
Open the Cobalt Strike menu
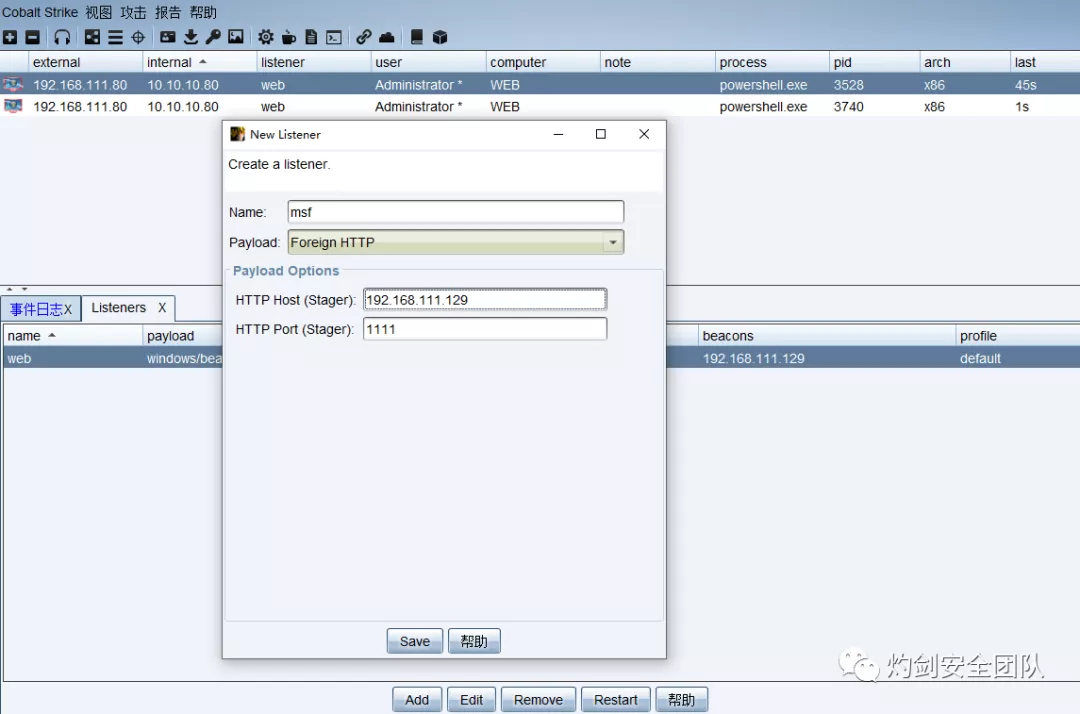[40, 12]
